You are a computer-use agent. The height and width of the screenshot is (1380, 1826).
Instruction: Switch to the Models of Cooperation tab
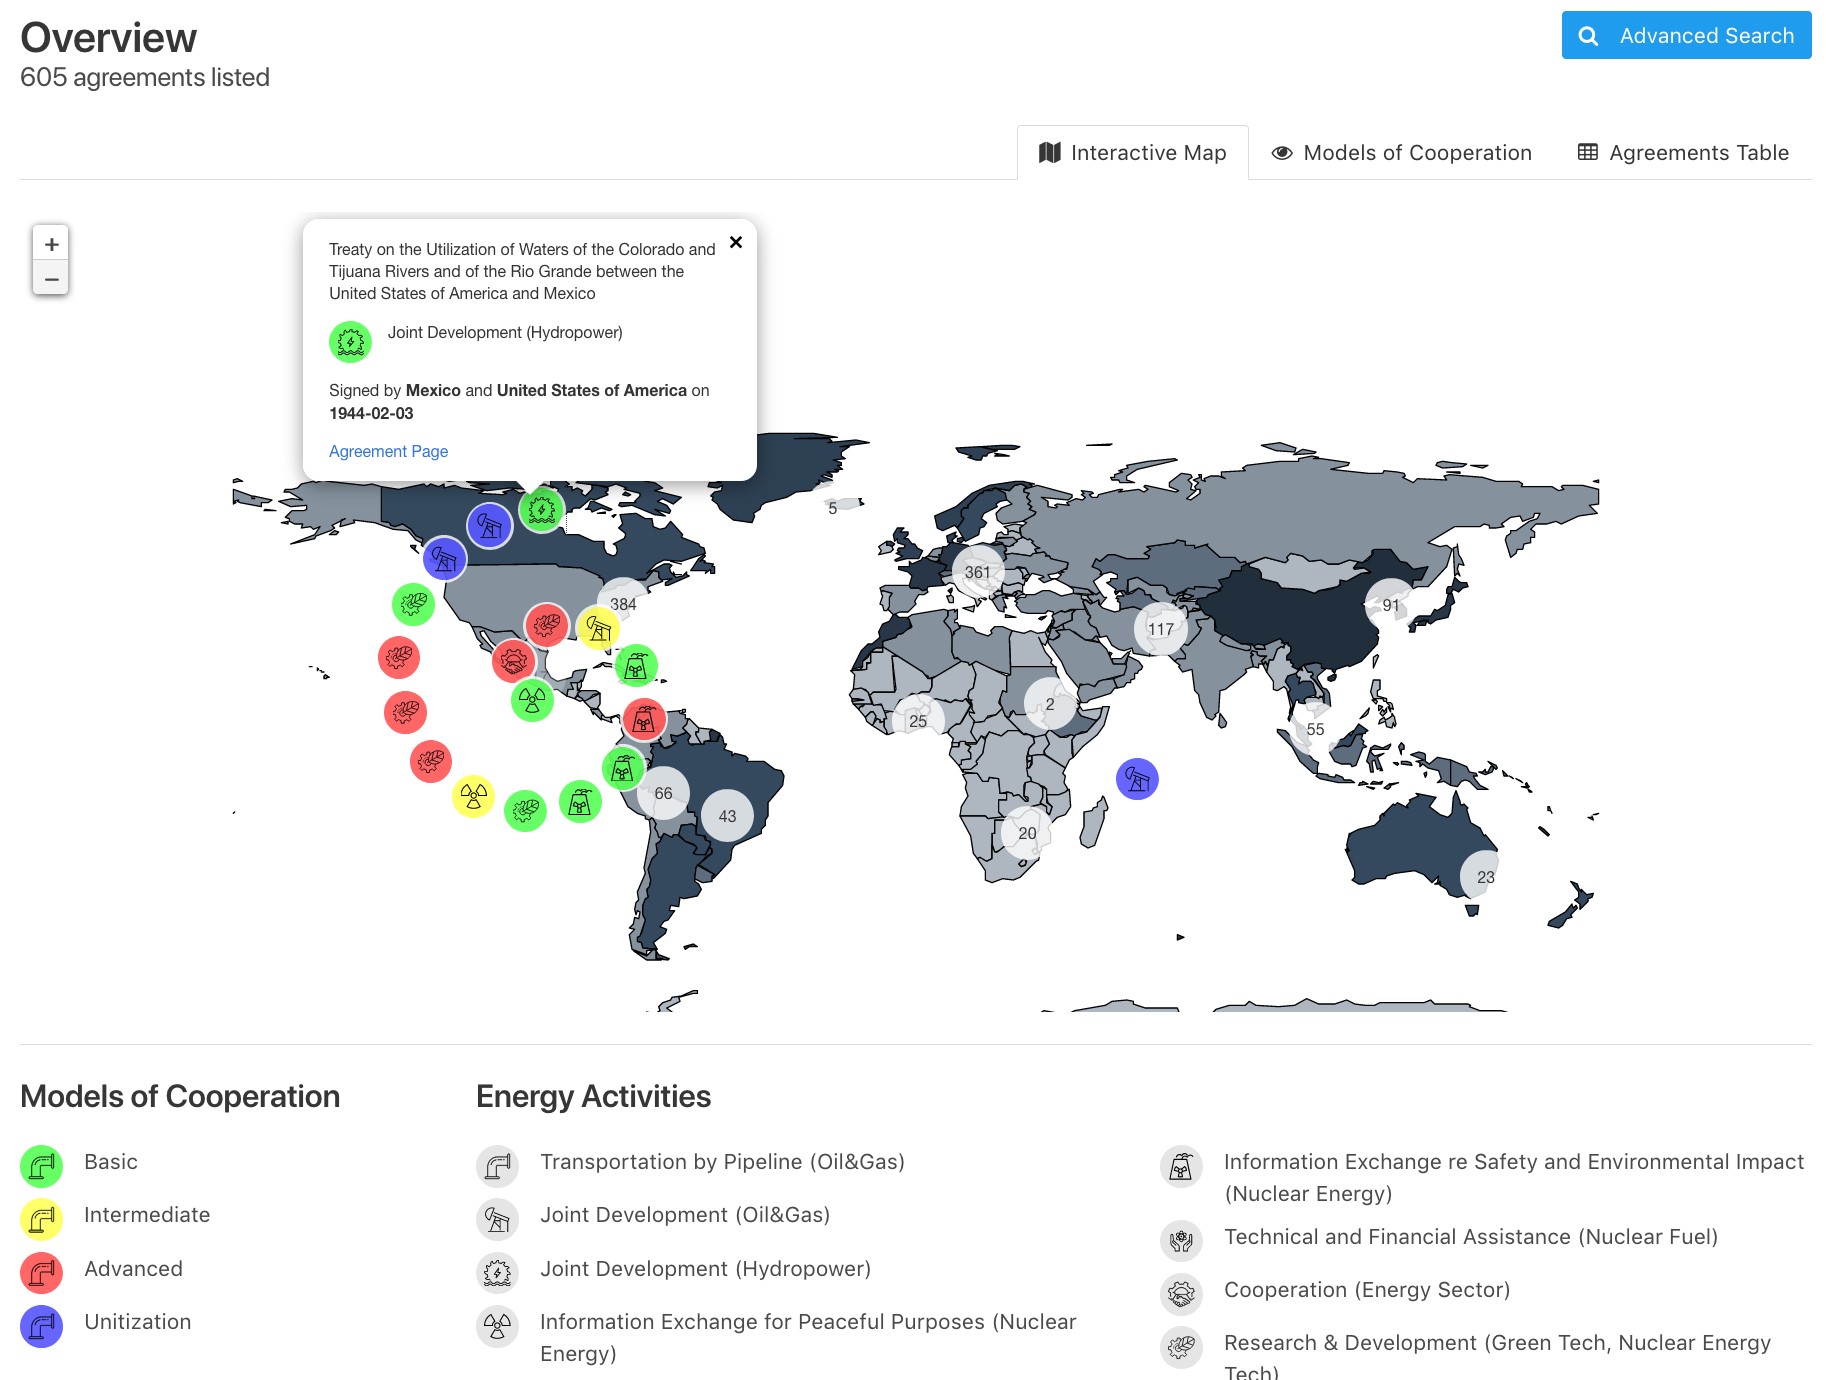(x=1401, y=153)
